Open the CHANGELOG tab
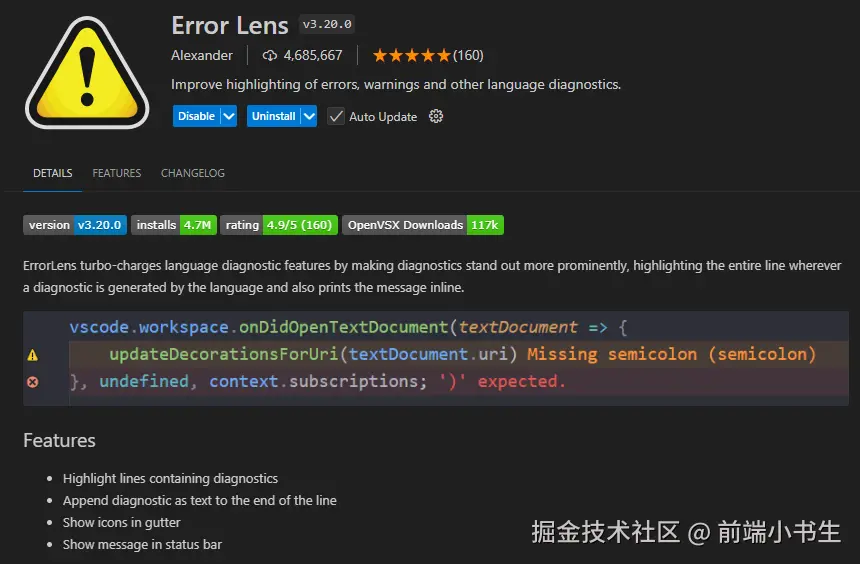The width and height of the screenshot is (860, 564). pos(193,173)
